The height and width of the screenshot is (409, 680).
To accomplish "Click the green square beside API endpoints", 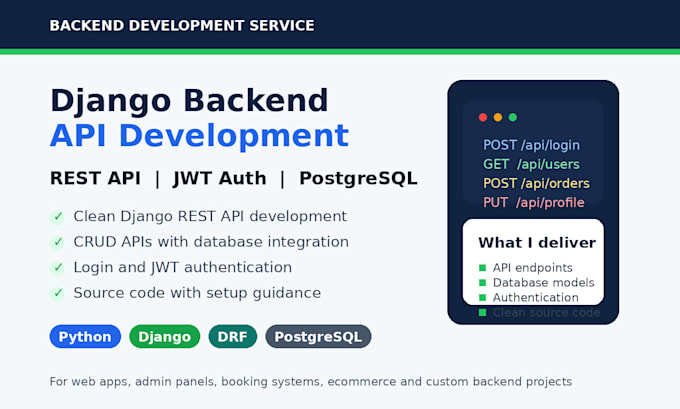I will [x=482, y=268].
